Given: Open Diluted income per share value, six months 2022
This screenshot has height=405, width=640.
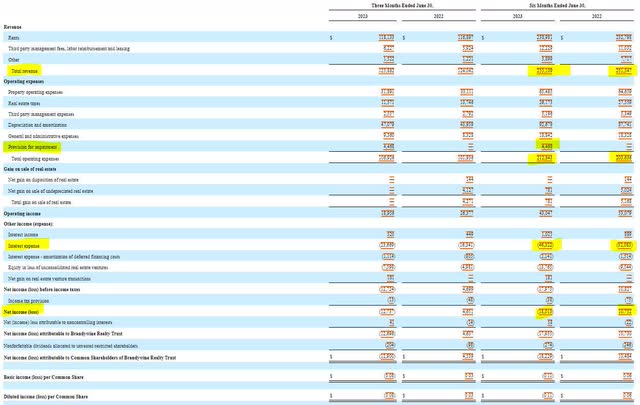Looking at the screenshot, I should (628, 396).
